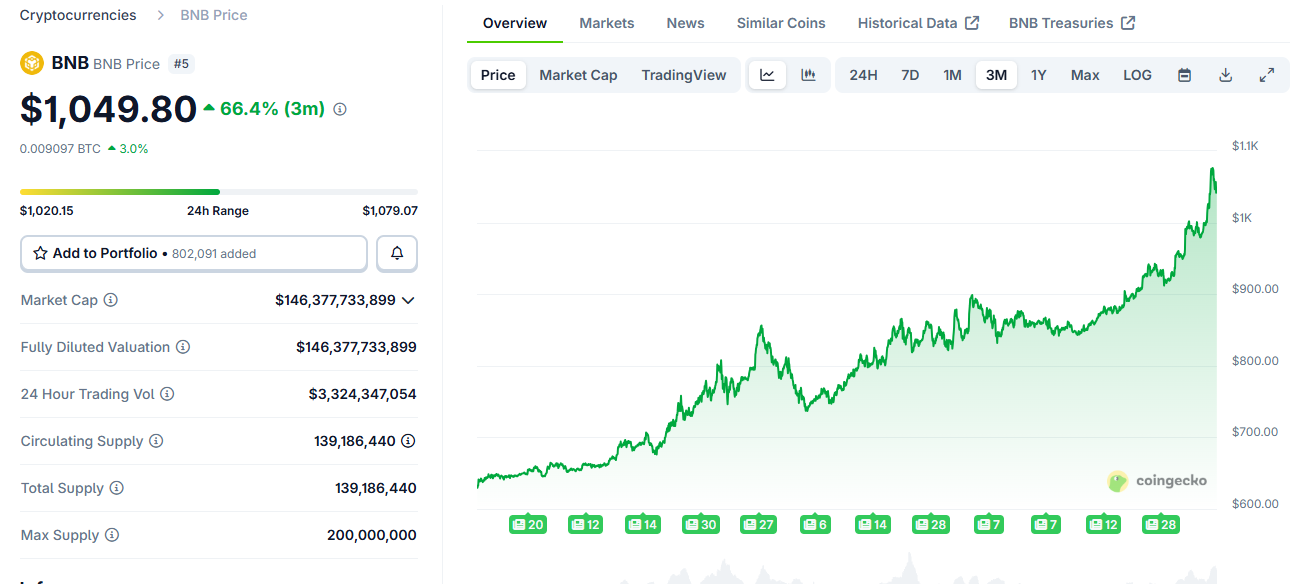
Task: Click the $800.00 axis label
Action: tap(1255, 361)
